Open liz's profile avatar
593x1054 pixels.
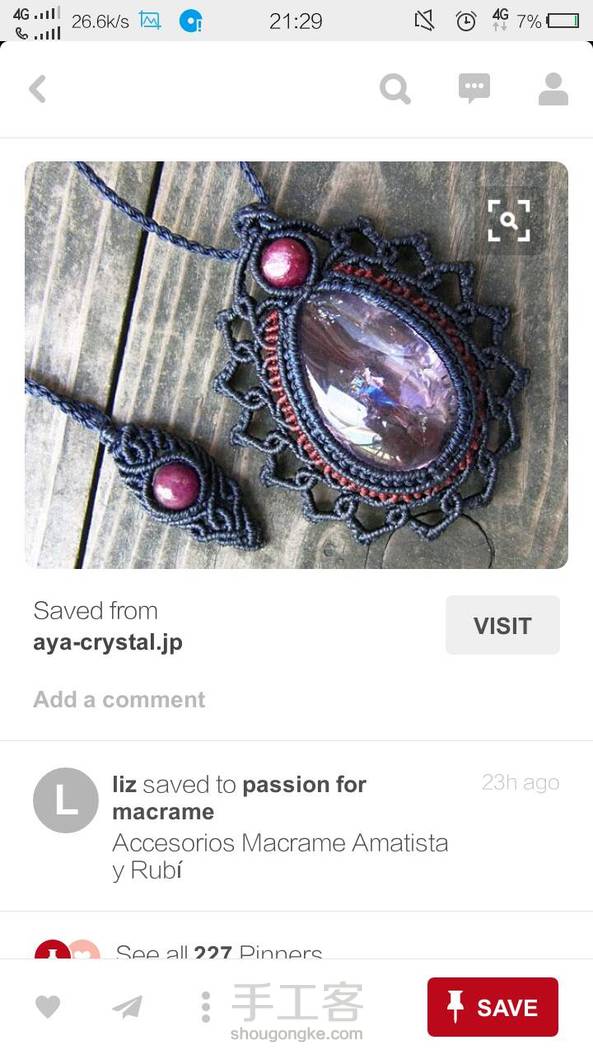(66, 801)
